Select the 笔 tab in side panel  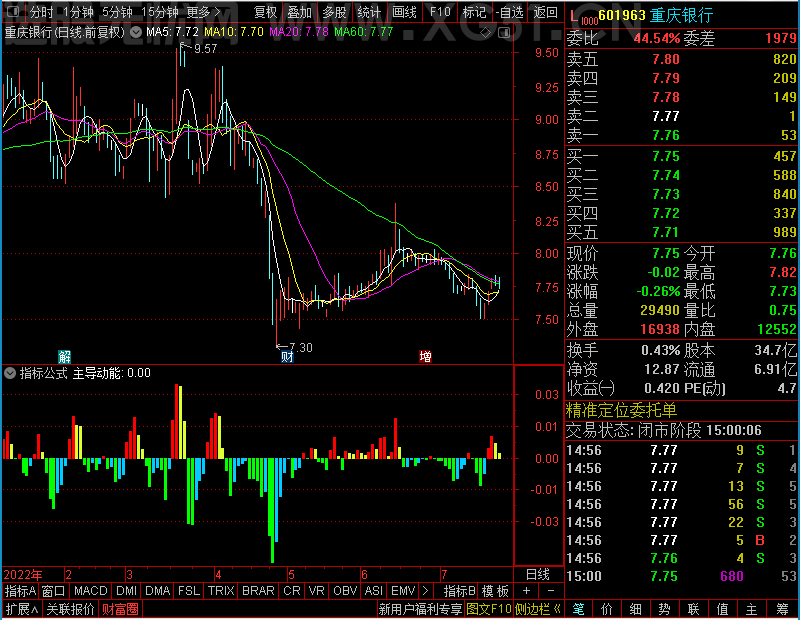[x=579, y=609]
